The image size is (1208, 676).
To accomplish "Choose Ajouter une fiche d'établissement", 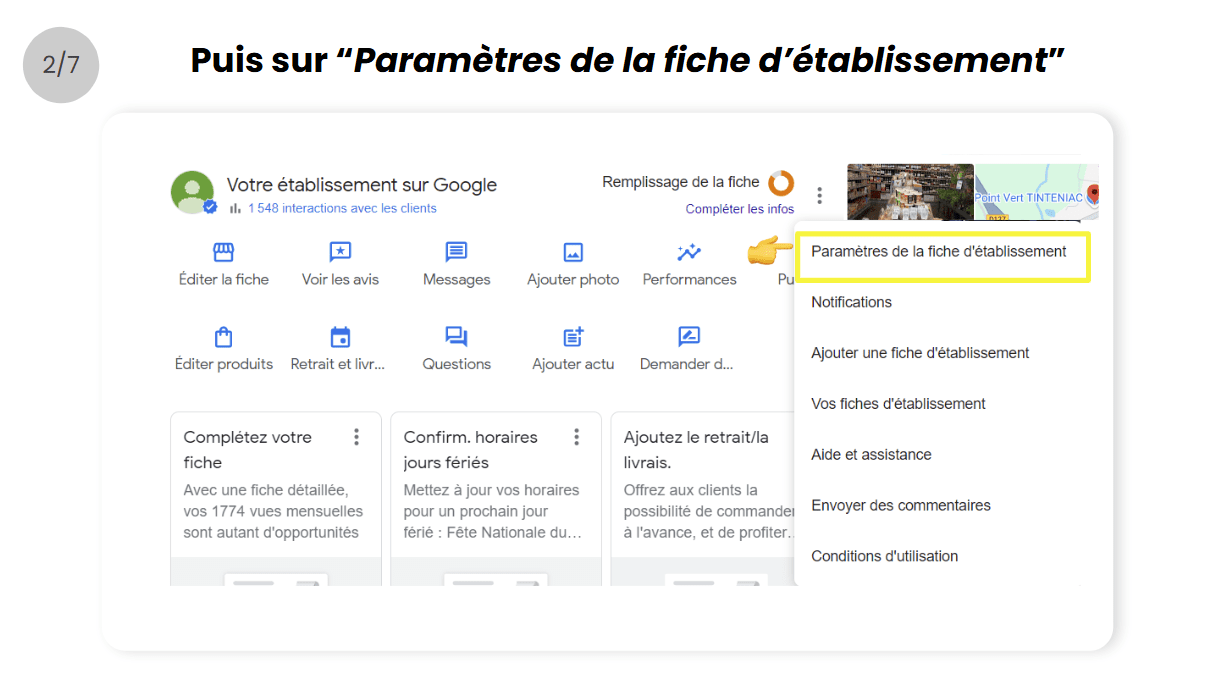I will (920, 353).
